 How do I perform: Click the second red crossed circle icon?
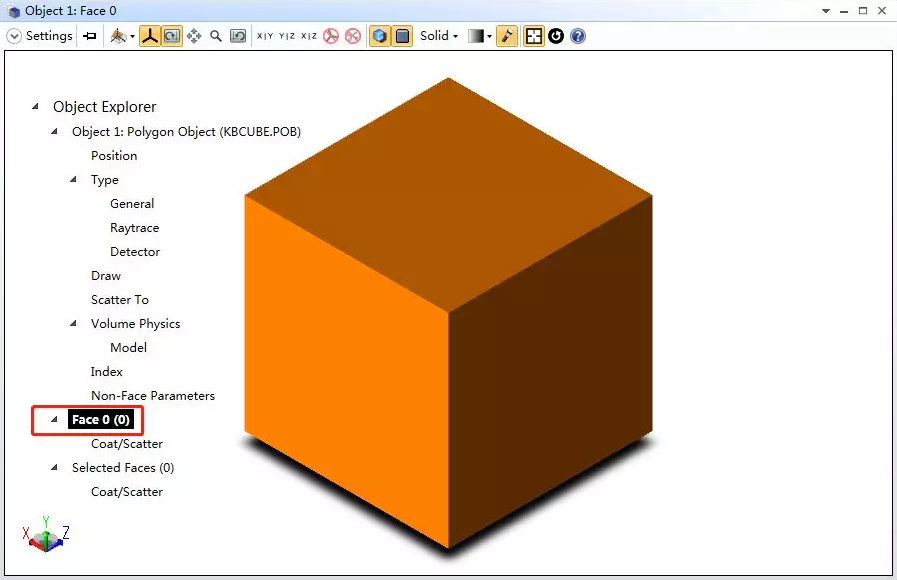coord(353,36)
